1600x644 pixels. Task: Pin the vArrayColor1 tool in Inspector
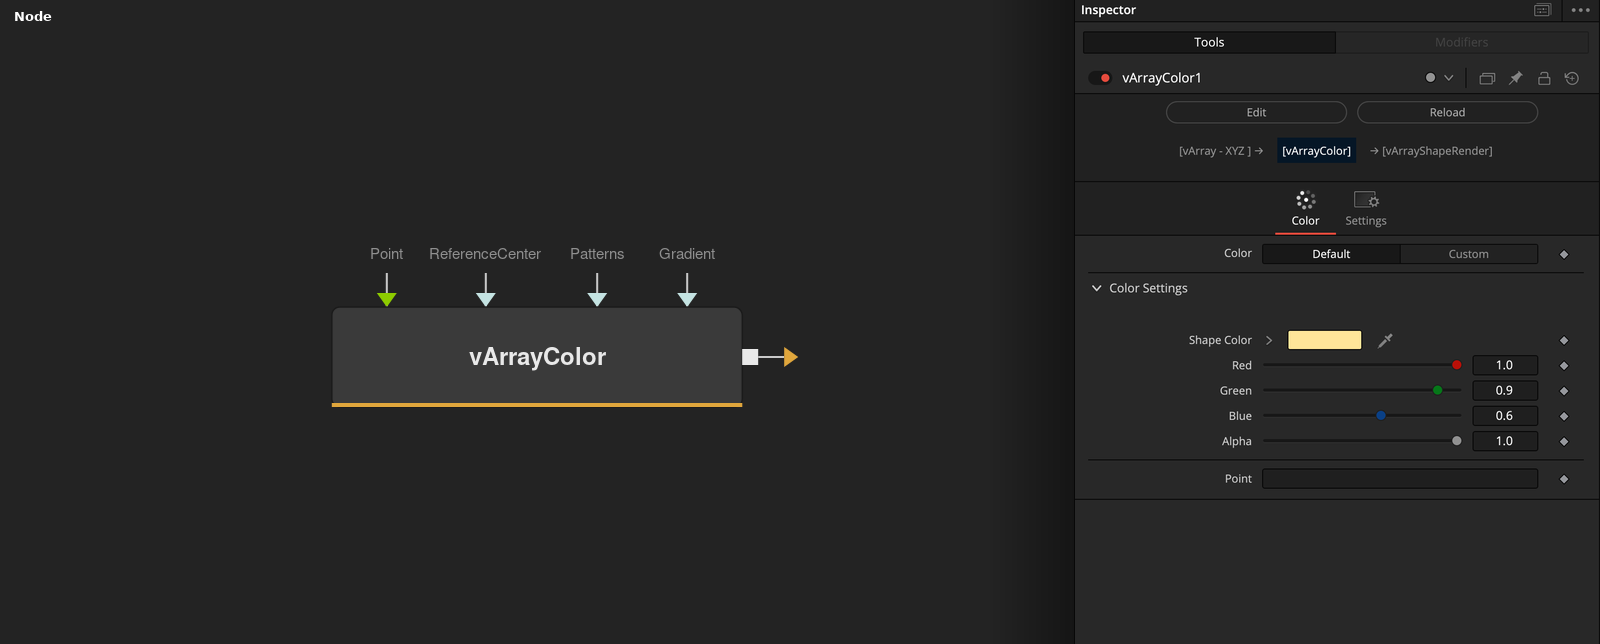tap(1516, 78)
